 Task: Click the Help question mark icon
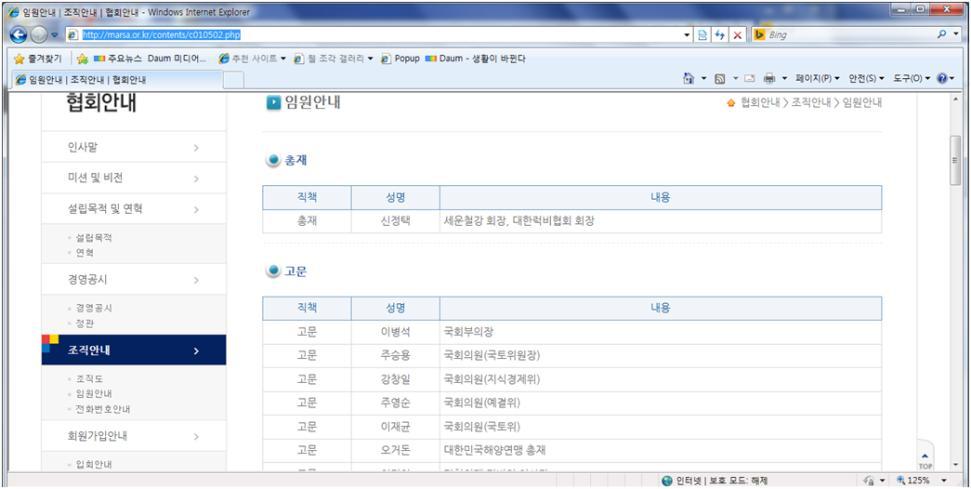(x=942, y=79)
